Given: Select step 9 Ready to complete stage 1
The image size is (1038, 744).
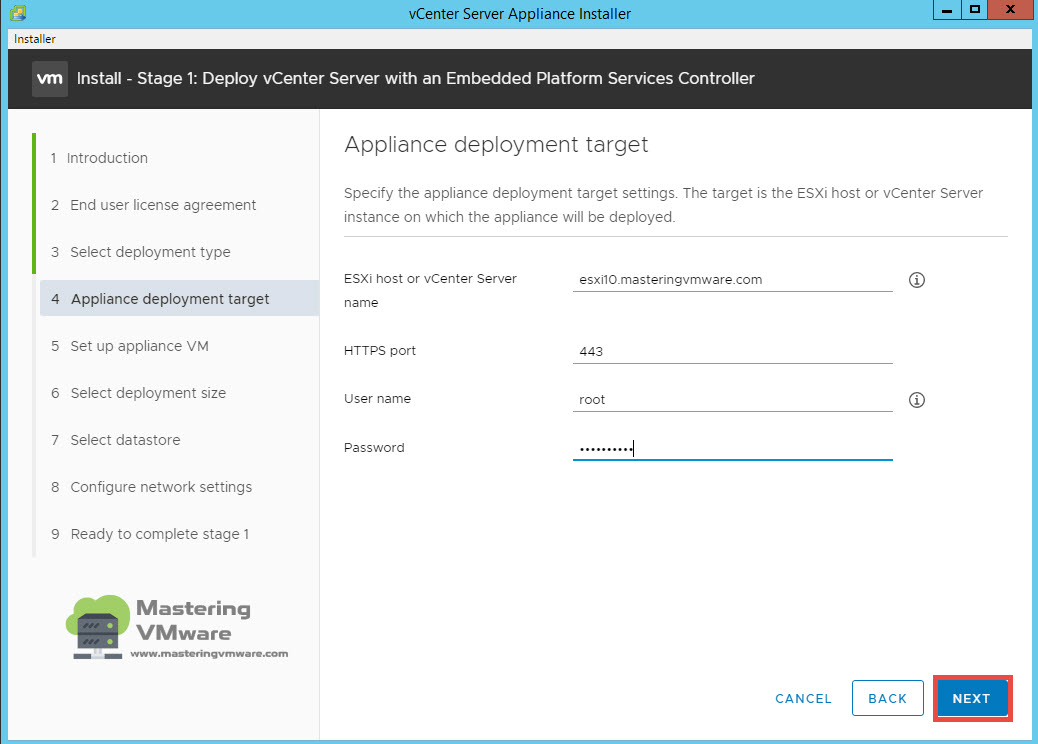Looking at the screenshot, I should point(150,534).
